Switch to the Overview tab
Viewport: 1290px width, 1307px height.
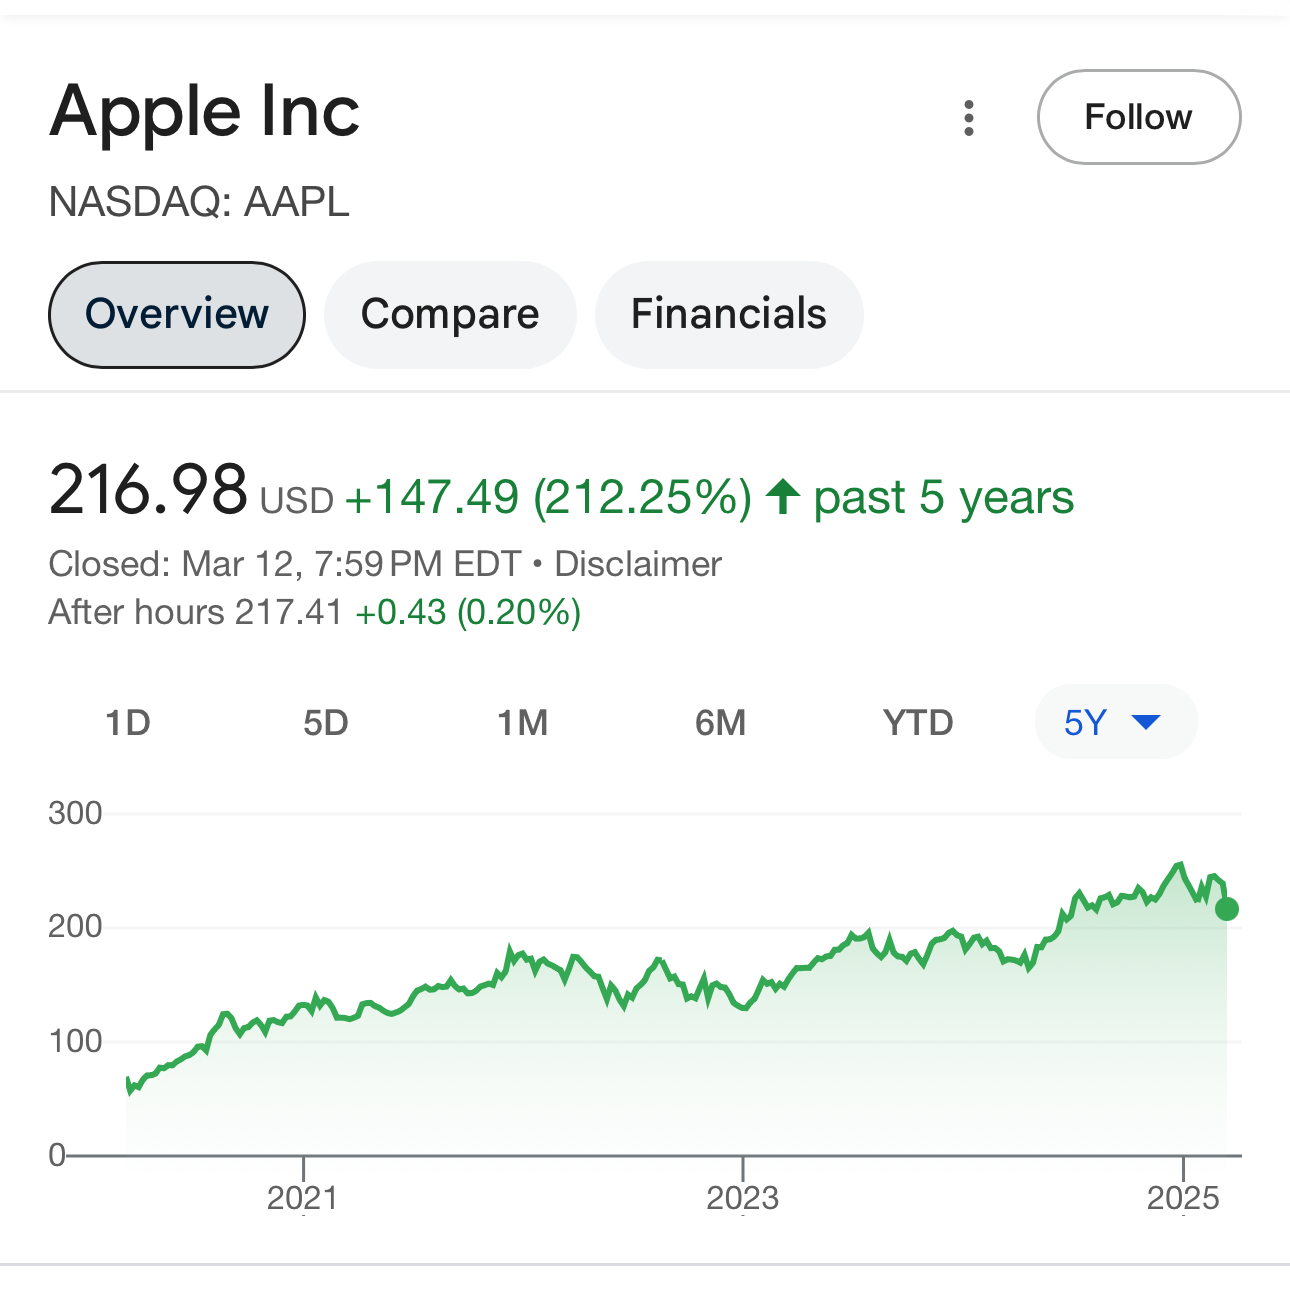point(177,314)
